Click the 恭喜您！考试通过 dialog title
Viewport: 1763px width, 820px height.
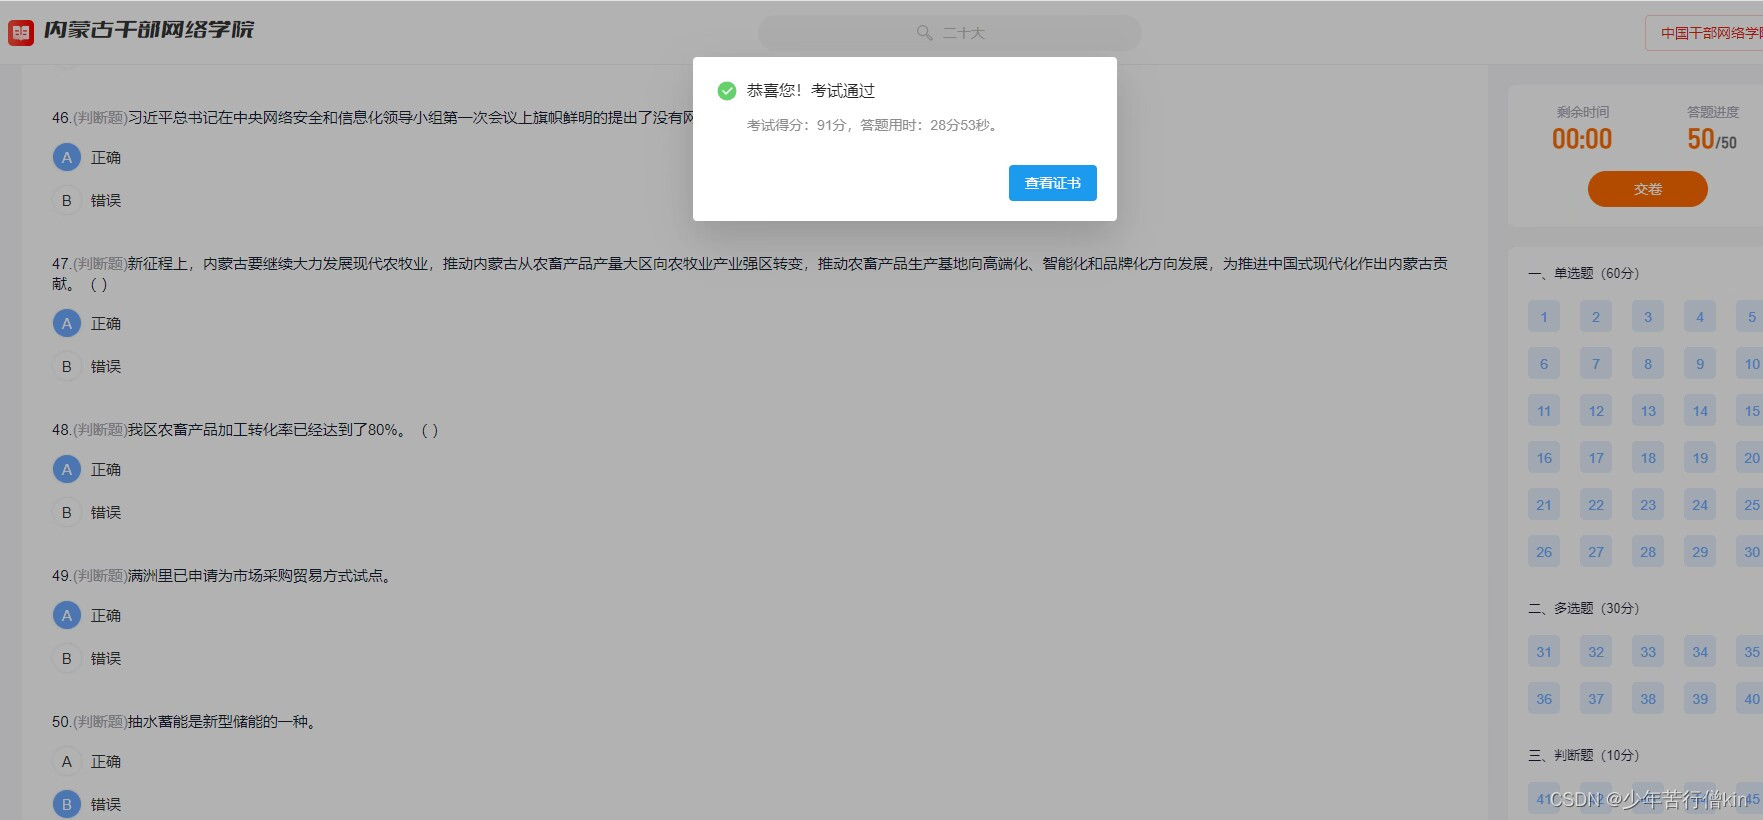click(811, 91)
